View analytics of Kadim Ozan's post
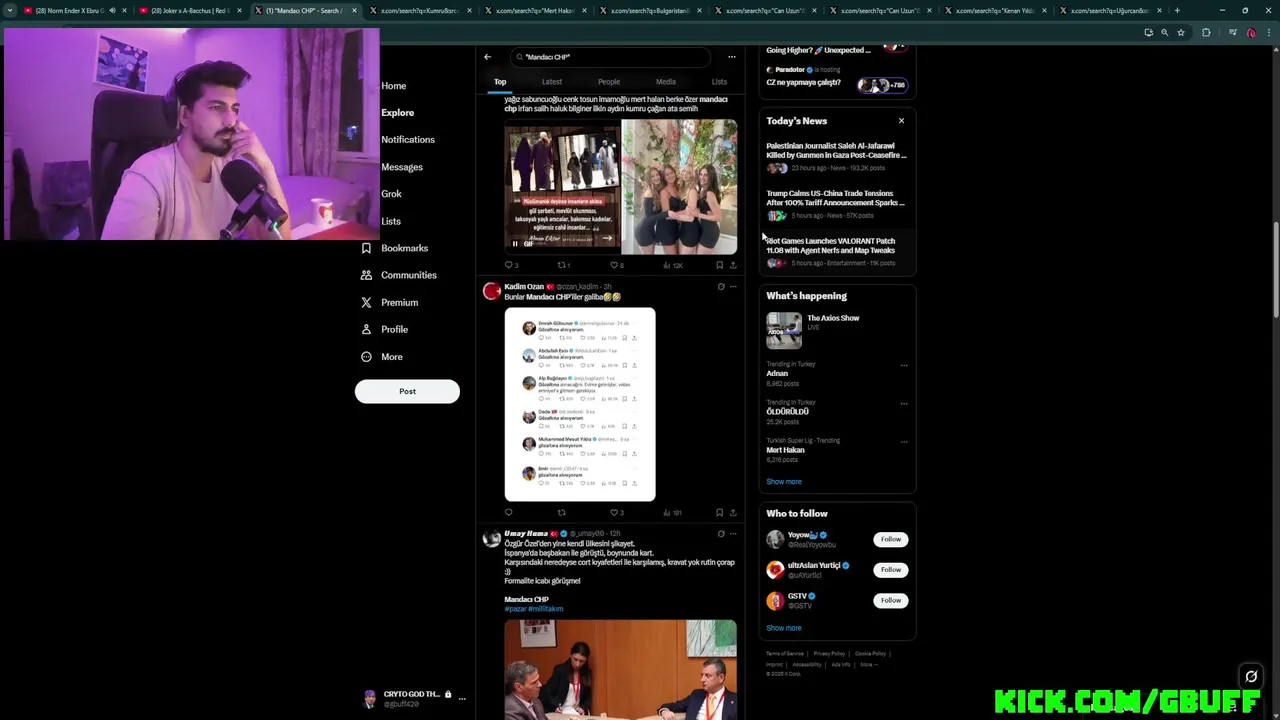The height and width of the screenshot is (720, 1280). tap(673, 512)
